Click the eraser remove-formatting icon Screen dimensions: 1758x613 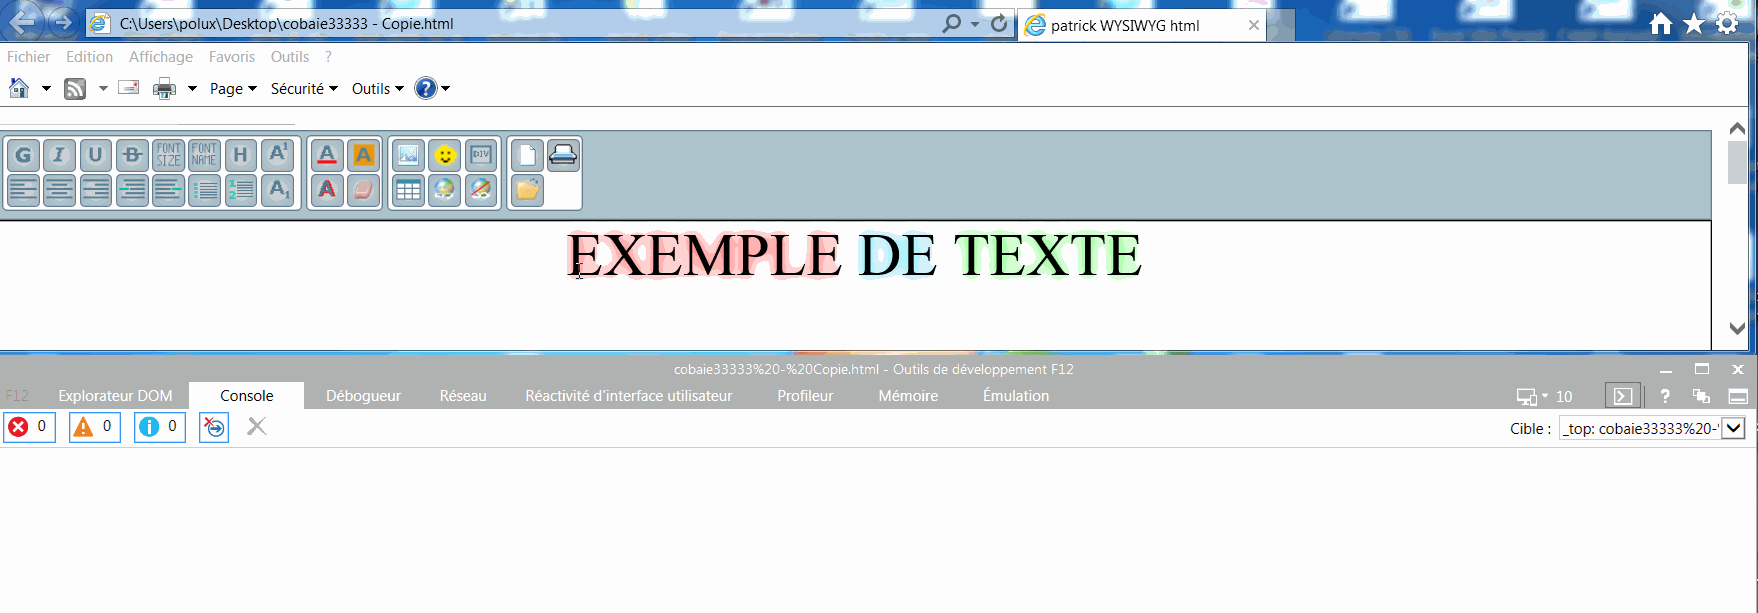coord(363,190)
